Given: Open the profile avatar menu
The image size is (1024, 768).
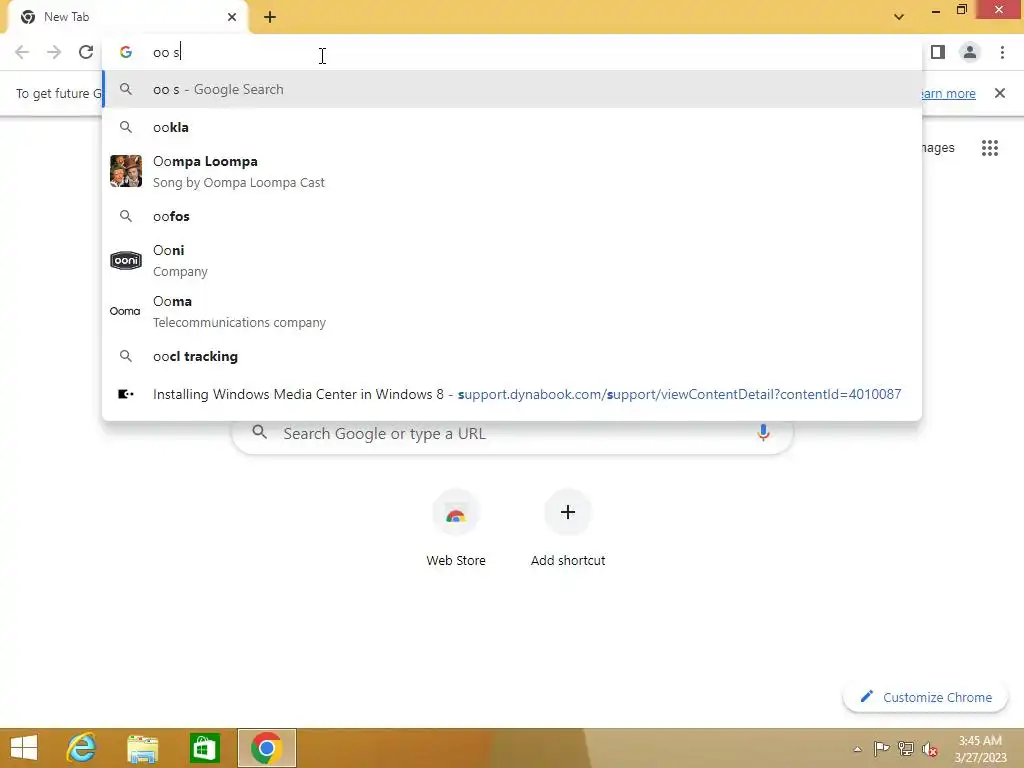Looking at the screenshot, I should pos(970,52).
